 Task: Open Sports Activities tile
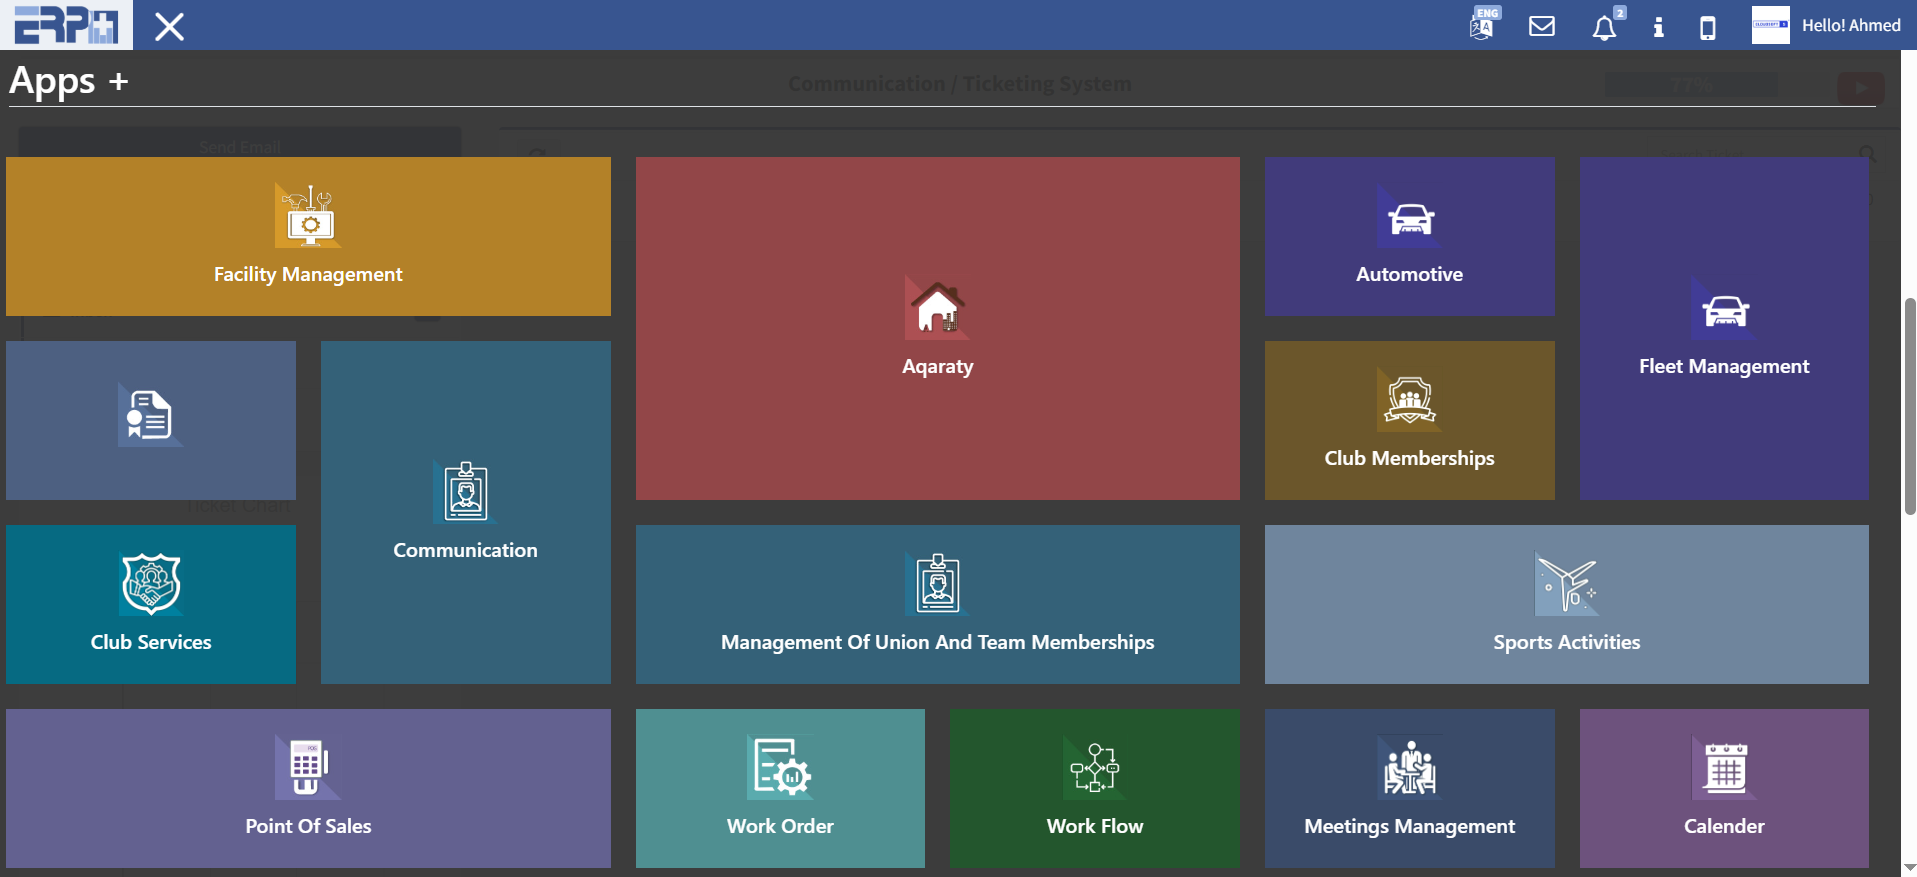(x=1566, y=604)
